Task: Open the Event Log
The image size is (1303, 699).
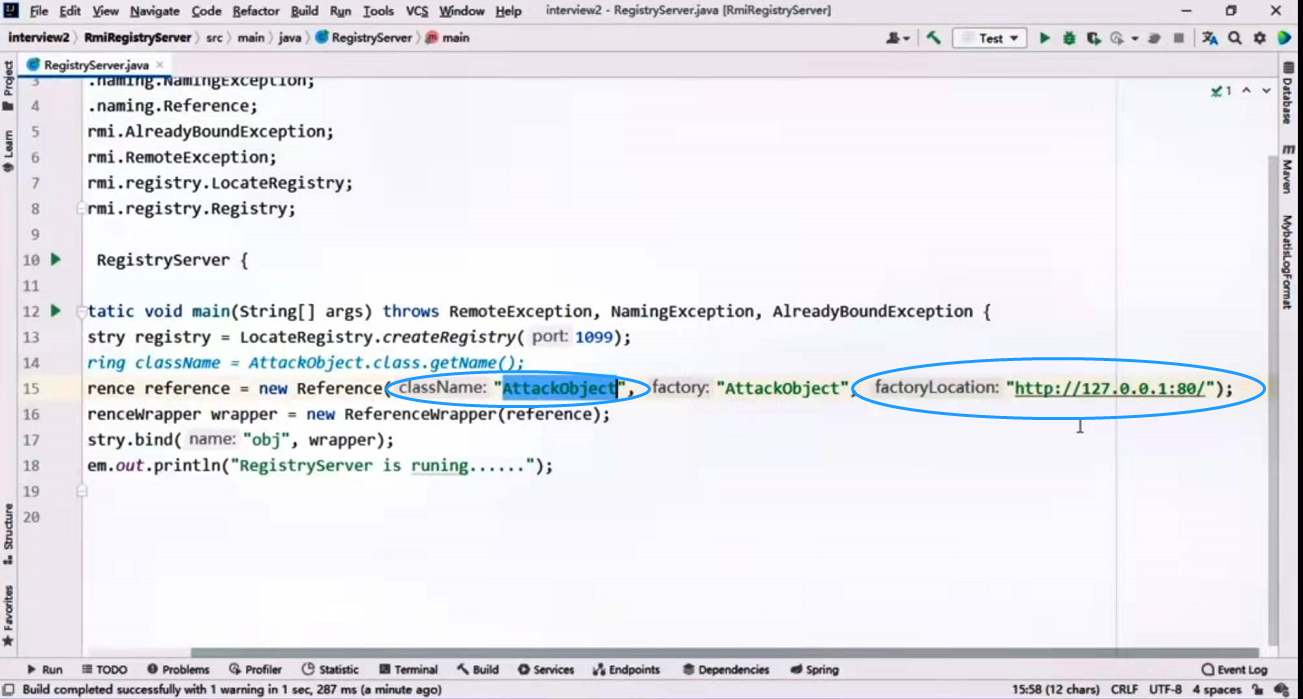Action: 1234,670
